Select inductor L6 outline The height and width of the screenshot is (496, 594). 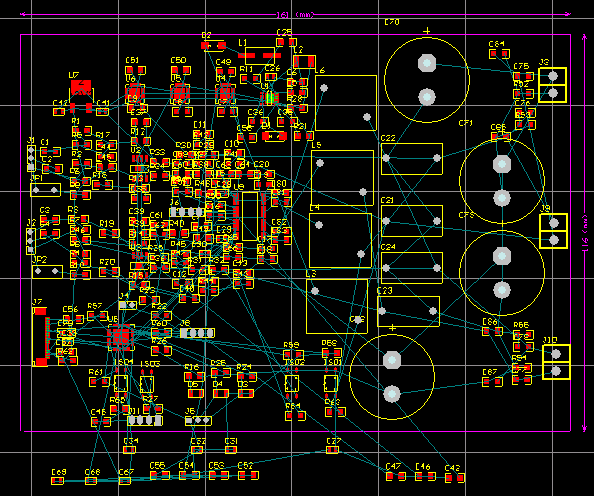click(345, 103)
